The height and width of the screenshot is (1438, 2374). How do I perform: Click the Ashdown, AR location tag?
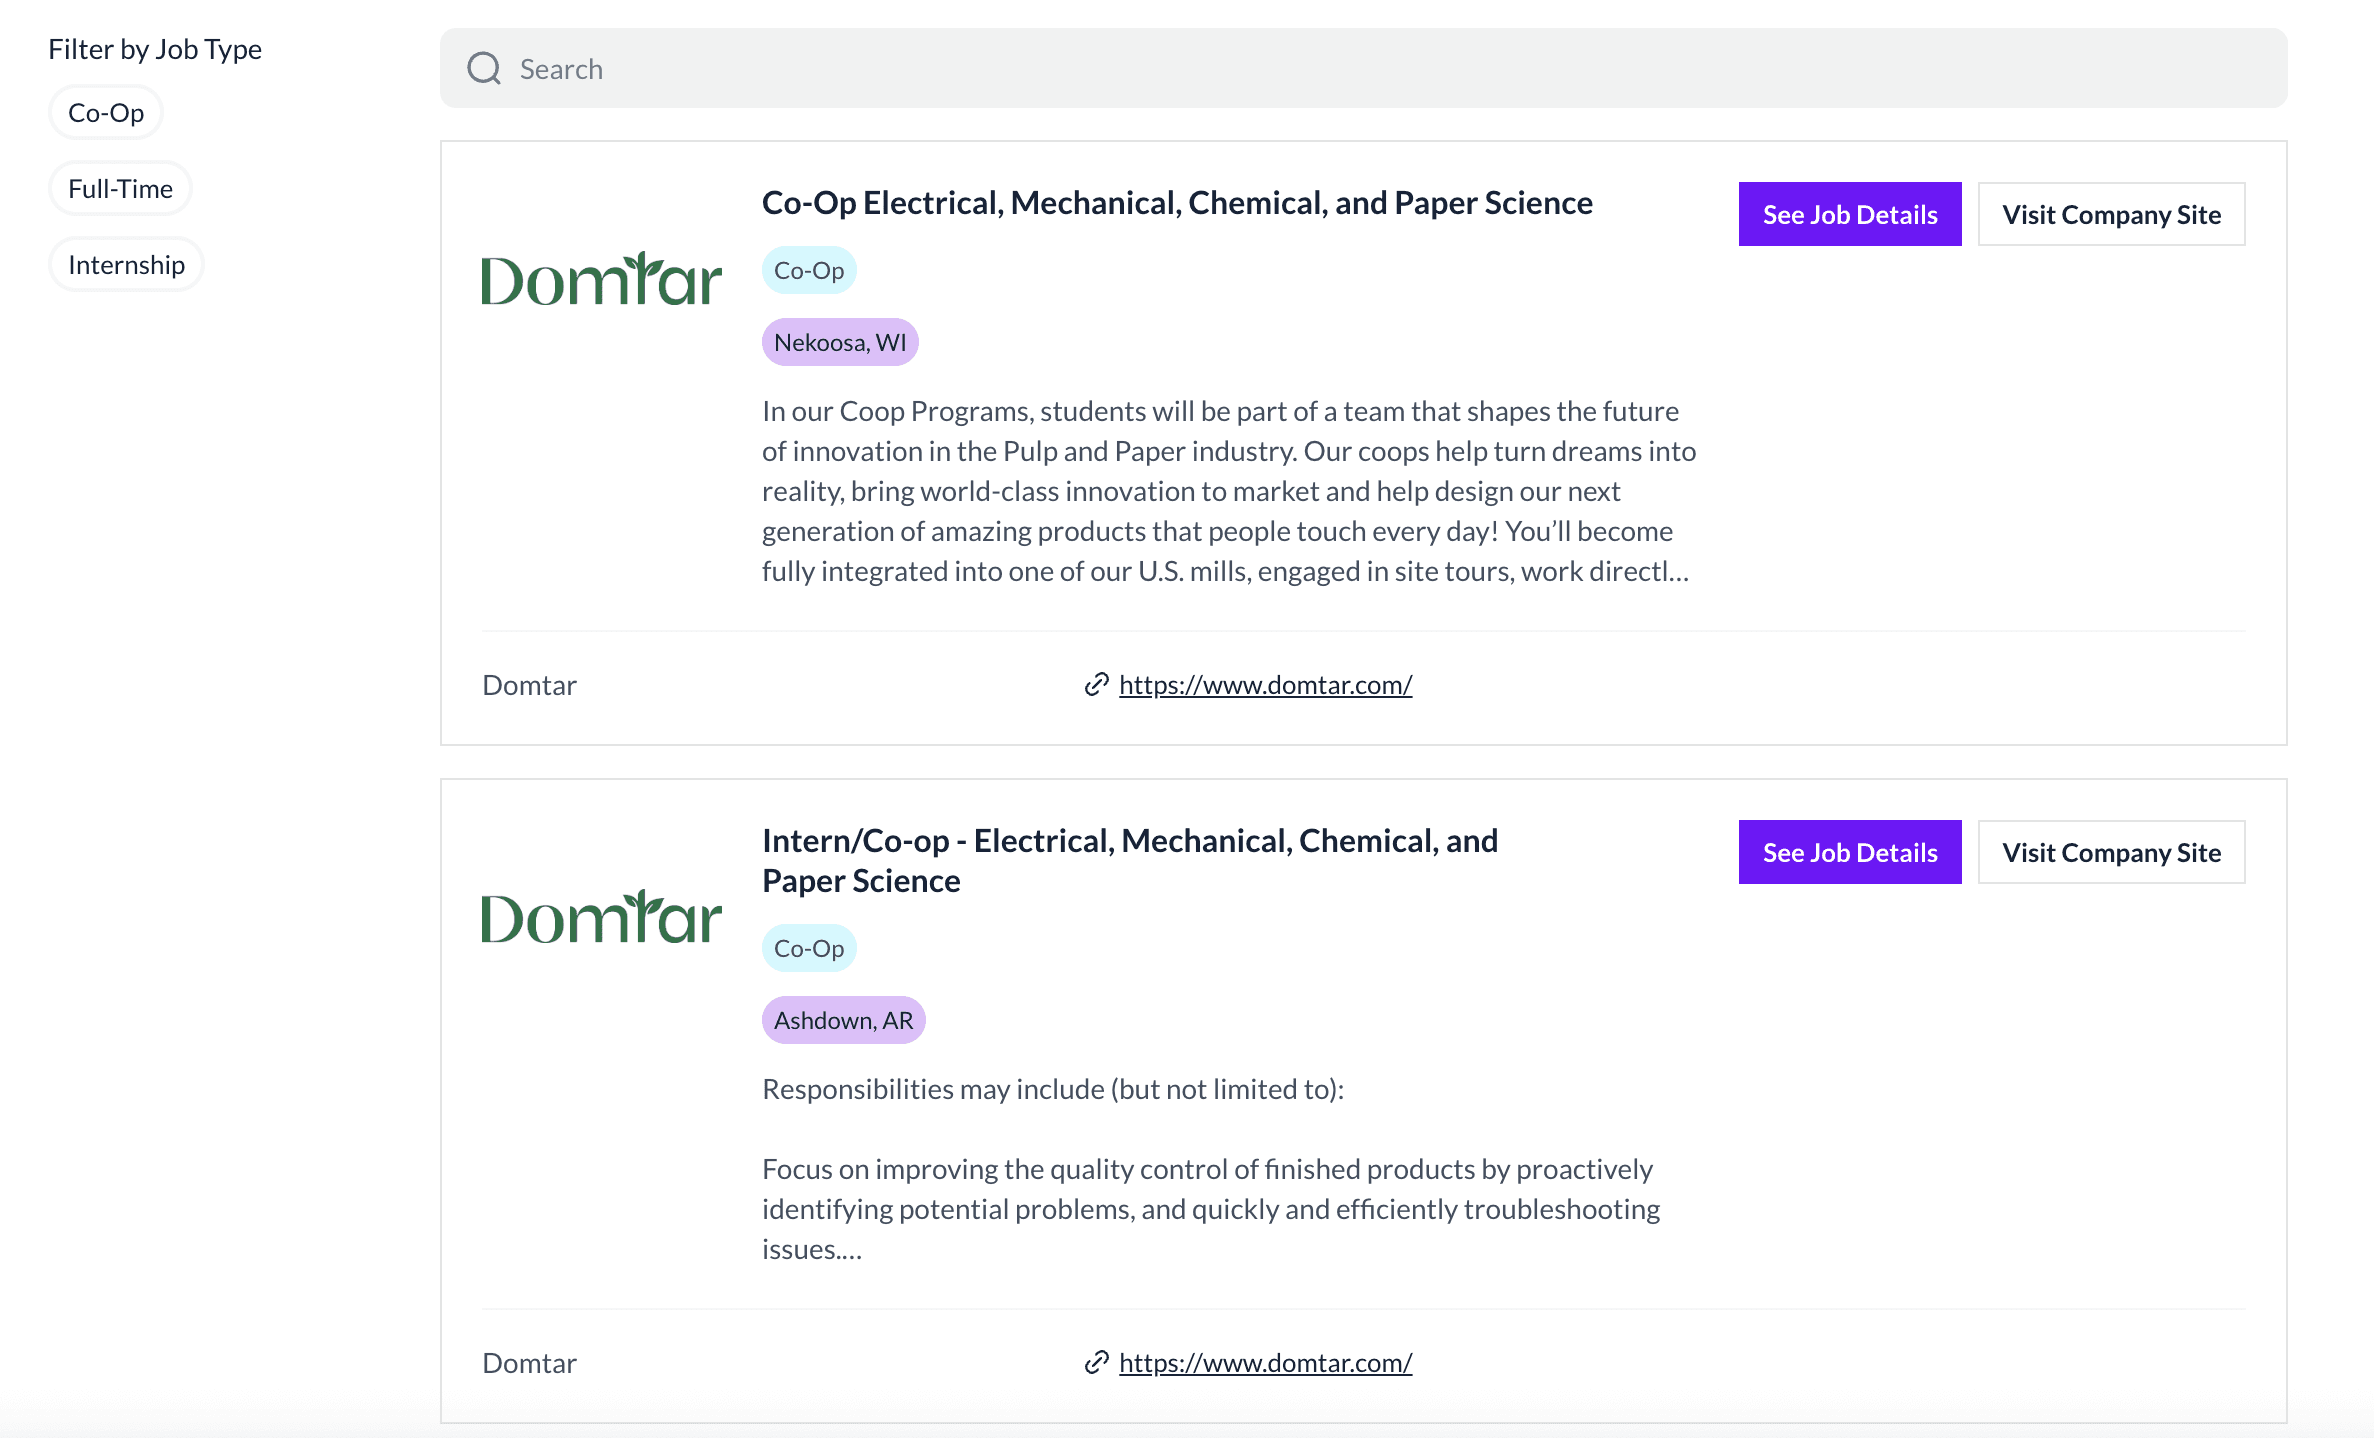click(x=843, y=1021)
